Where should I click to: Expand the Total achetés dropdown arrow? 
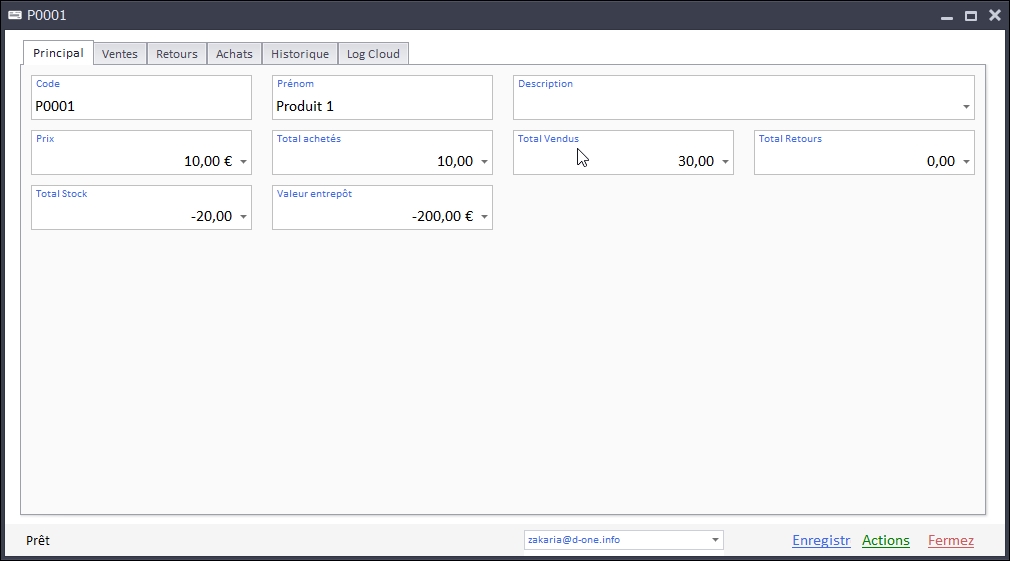pyautogui.click(x=484, y=162)
